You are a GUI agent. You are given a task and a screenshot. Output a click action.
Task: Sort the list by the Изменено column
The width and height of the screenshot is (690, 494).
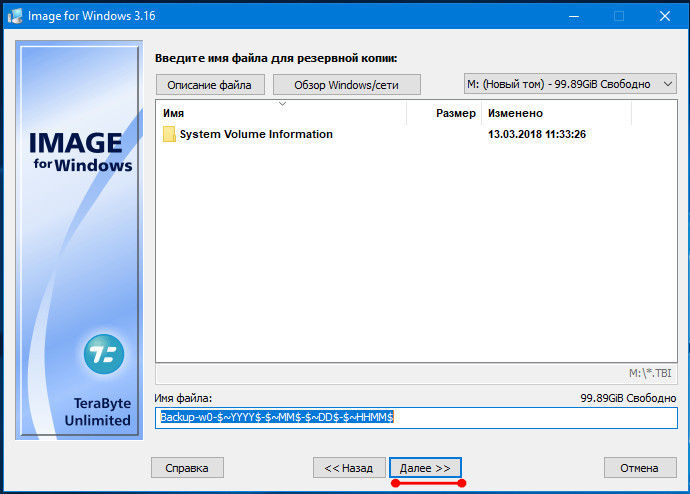[x=515, y=113]
